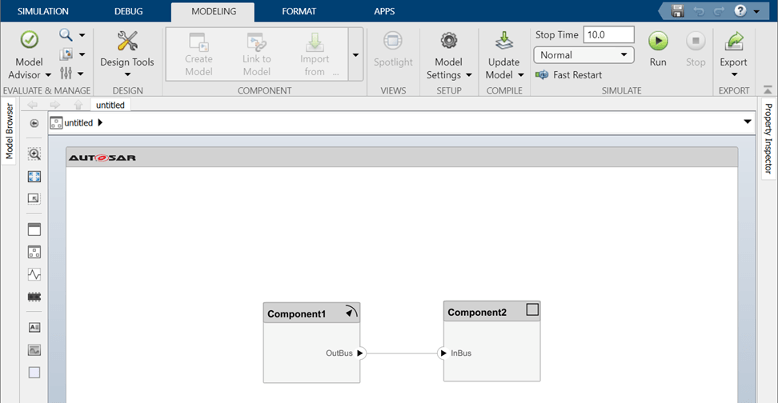Click the Find magnifier icon in ribbon
The image size is (778, 403).
click(x=66, y=35)
